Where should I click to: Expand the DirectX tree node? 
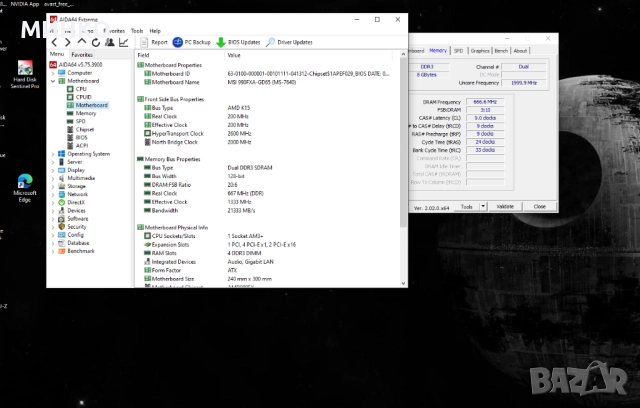click(53, 203)
